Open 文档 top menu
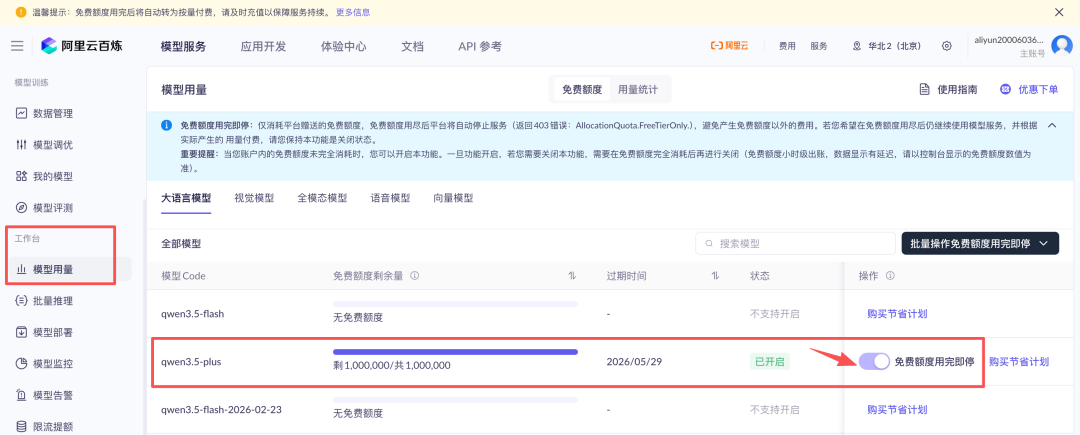This screenshot has width=1080, height=435. [413, 47]
